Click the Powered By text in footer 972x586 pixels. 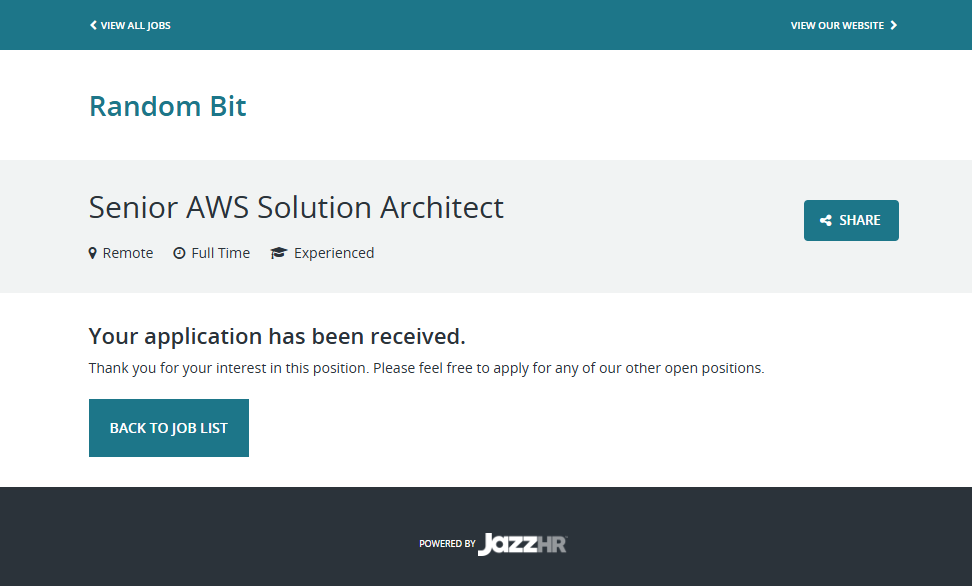point(447,544)
